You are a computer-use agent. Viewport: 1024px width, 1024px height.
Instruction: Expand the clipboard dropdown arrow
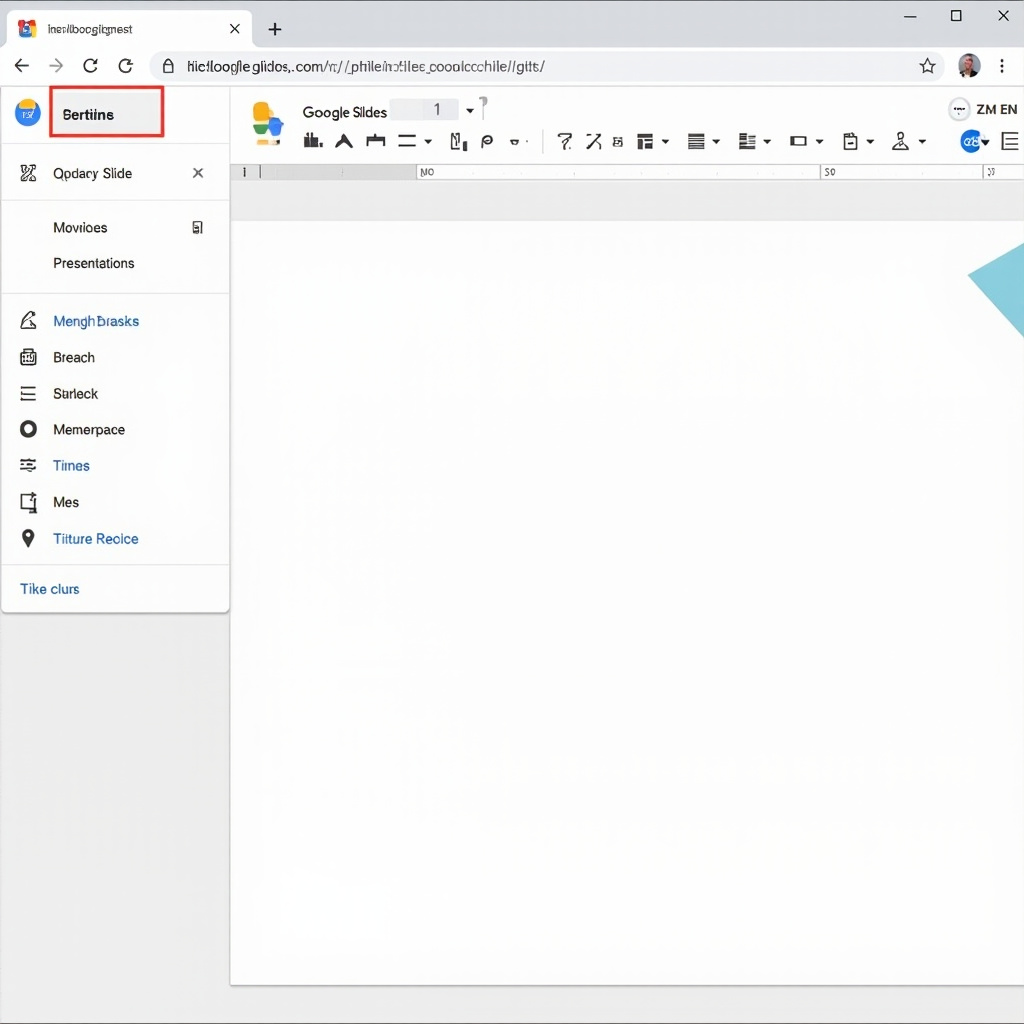point(870,141)
